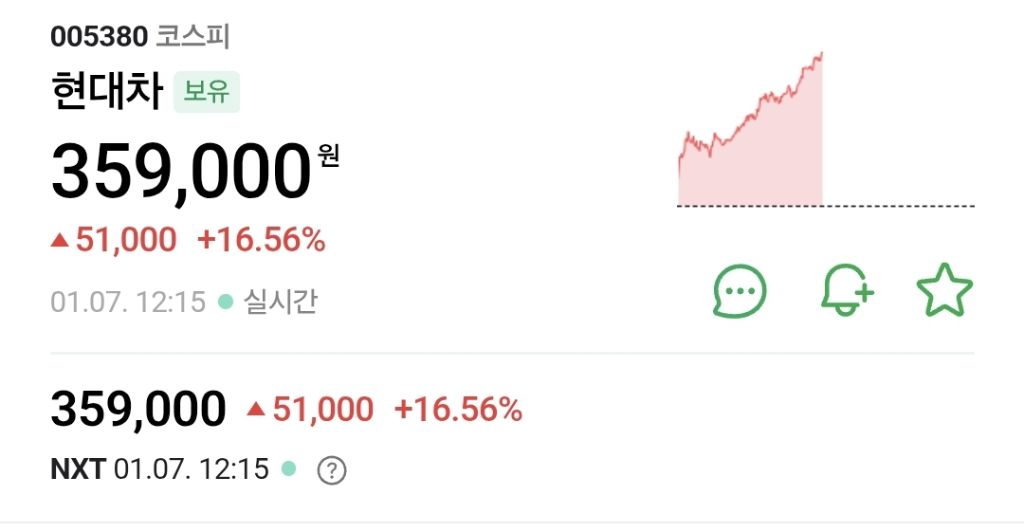Open the NXT help question mark icon
Screen dimensions: 1024x532
pyautogui.click(x=332, y=470)
